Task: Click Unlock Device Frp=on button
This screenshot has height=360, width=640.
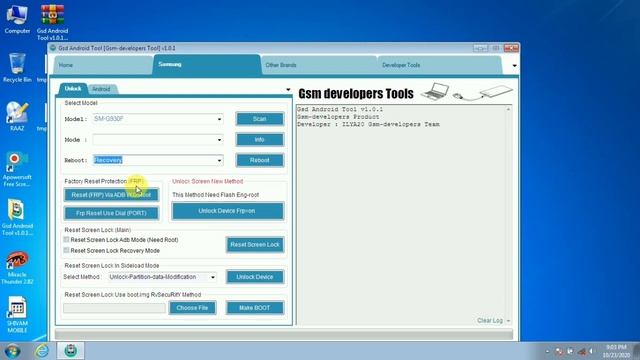Action: 227,211
